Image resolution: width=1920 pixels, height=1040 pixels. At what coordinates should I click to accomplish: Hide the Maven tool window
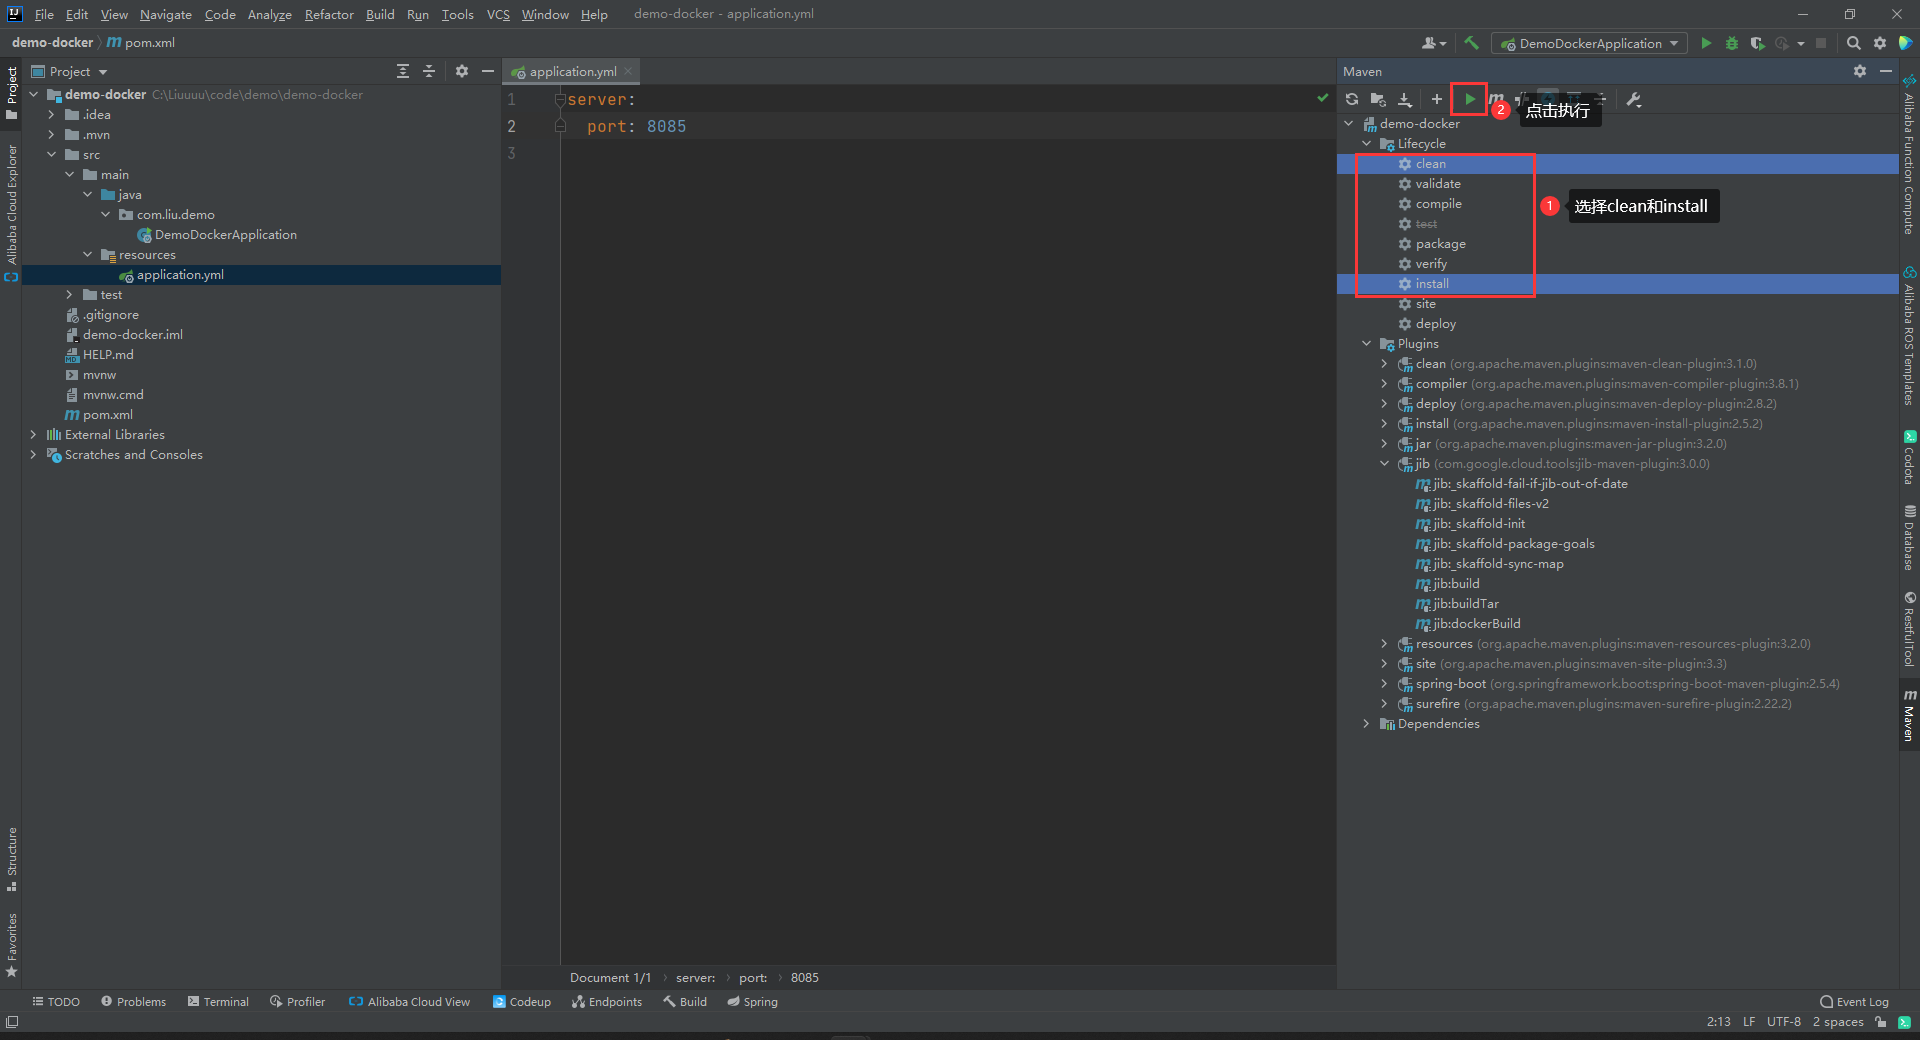click(x=1886, y=71)
